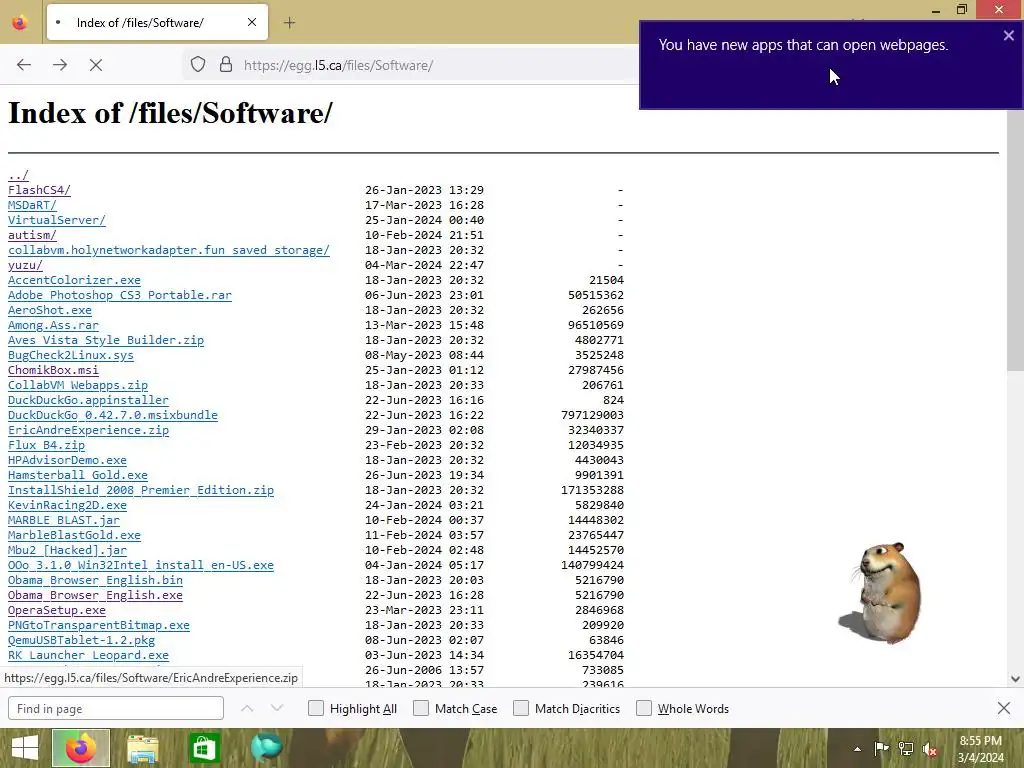Enable Match Case checkbox
The height and width of the screenshot is (768, 1024).
[421, 708]
